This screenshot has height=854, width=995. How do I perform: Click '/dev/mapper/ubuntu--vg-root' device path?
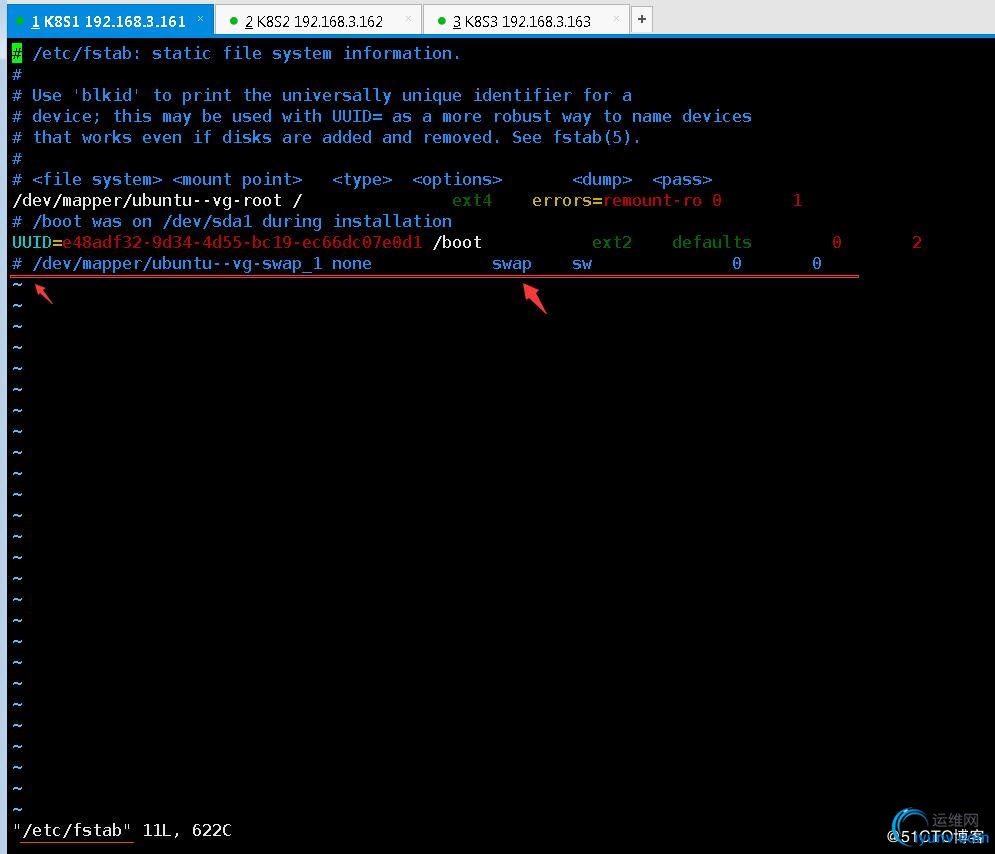click(147, 200)
